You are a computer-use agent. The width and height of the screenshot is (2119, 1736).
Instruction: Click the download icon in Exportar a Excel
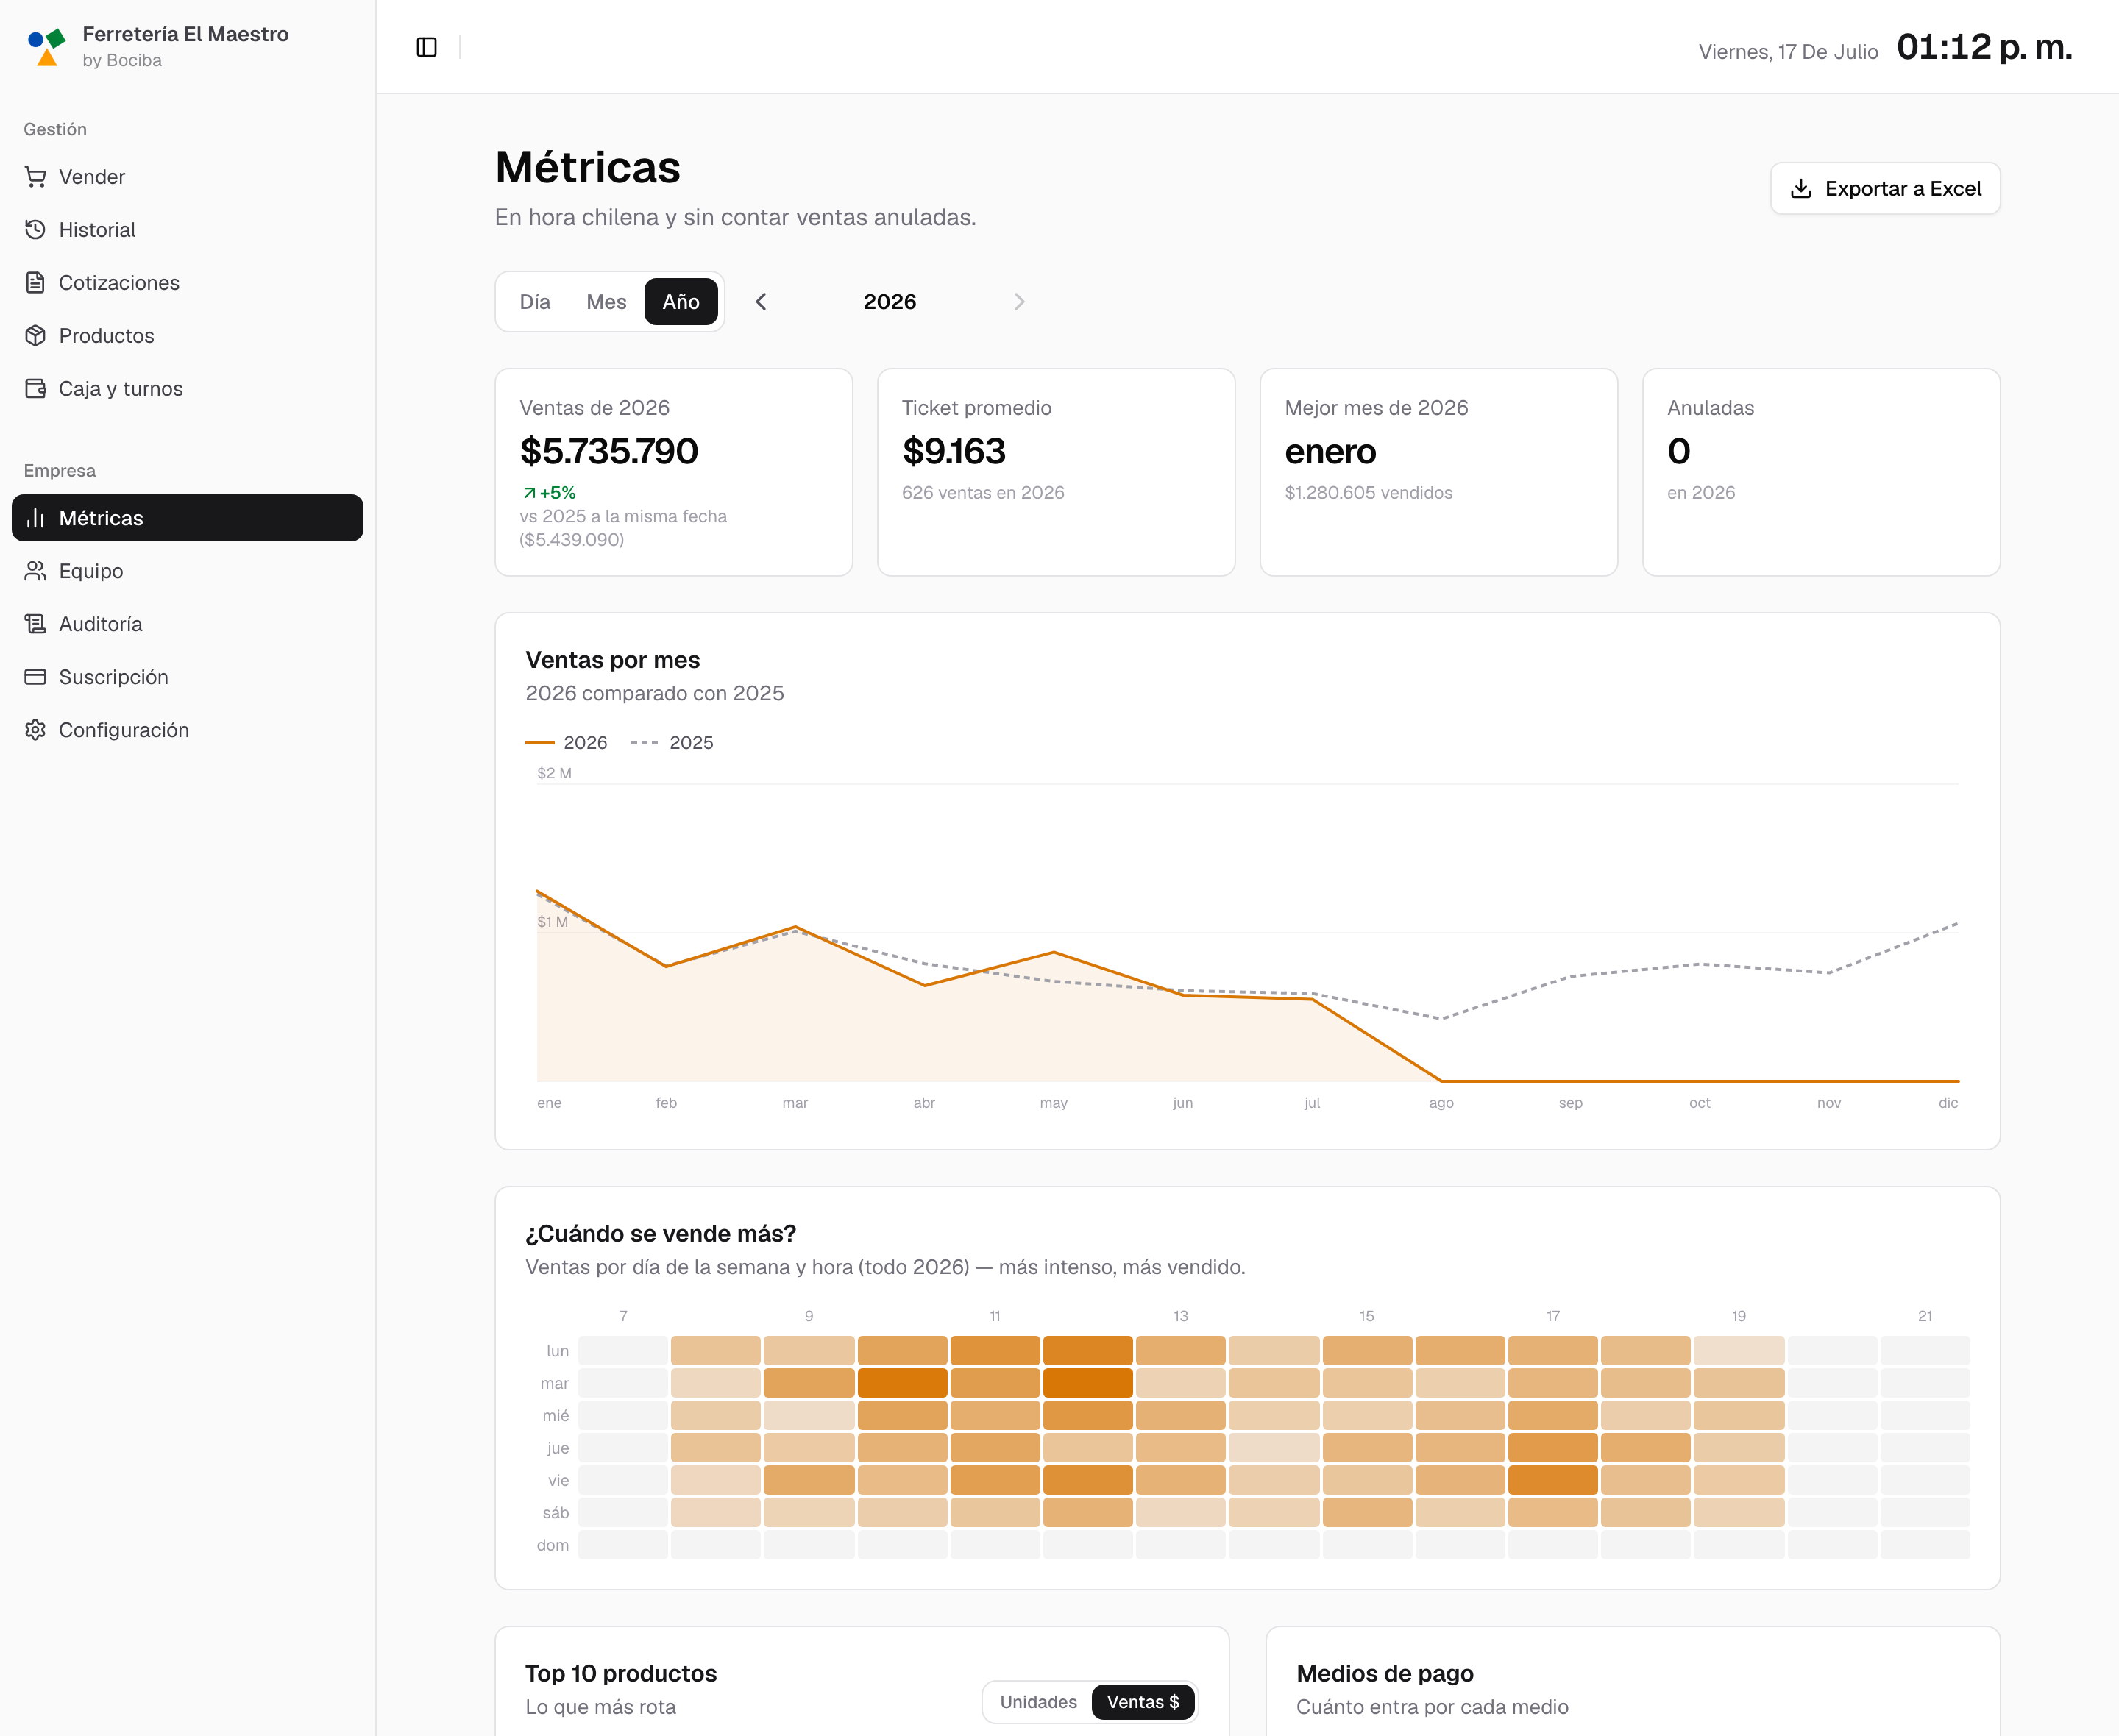(1801, 189)
